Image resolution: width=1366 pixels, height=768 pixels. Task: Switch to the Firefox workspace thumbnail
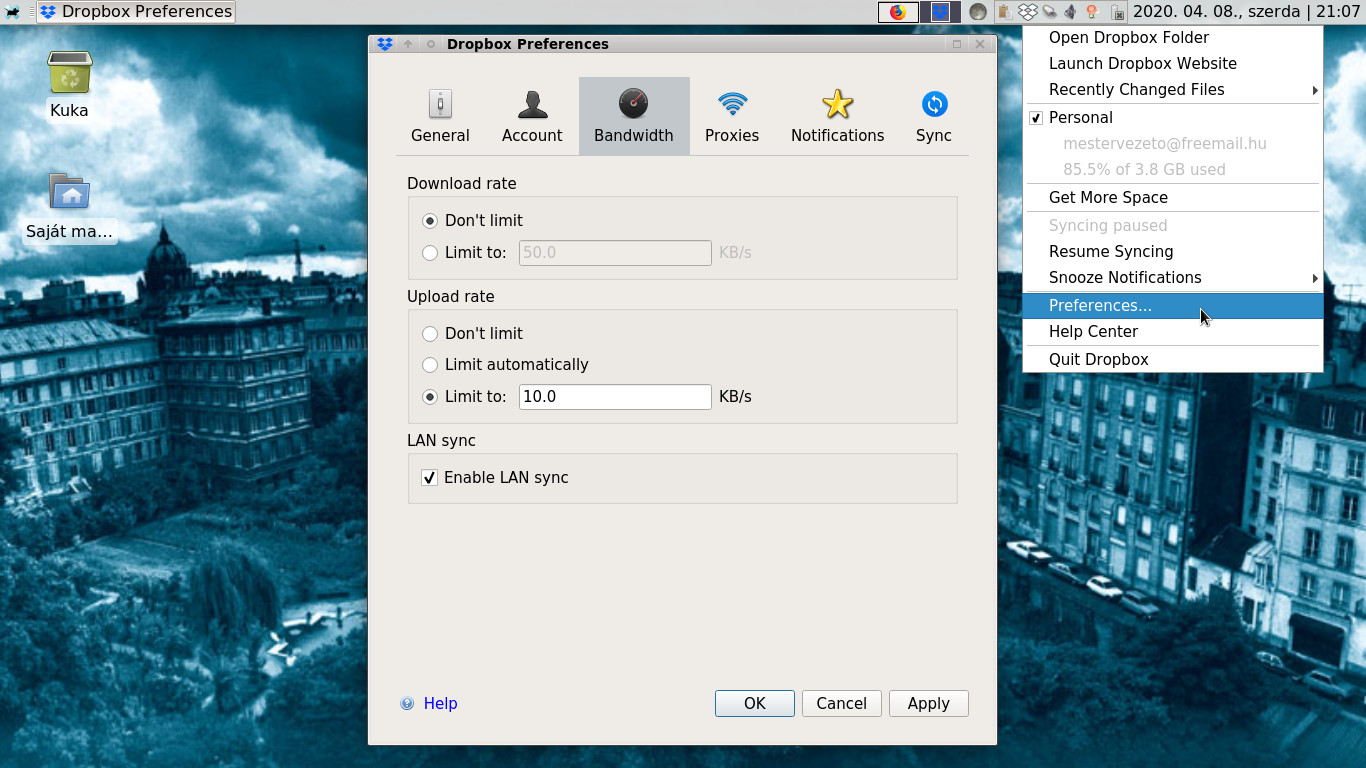coord(898,12)
